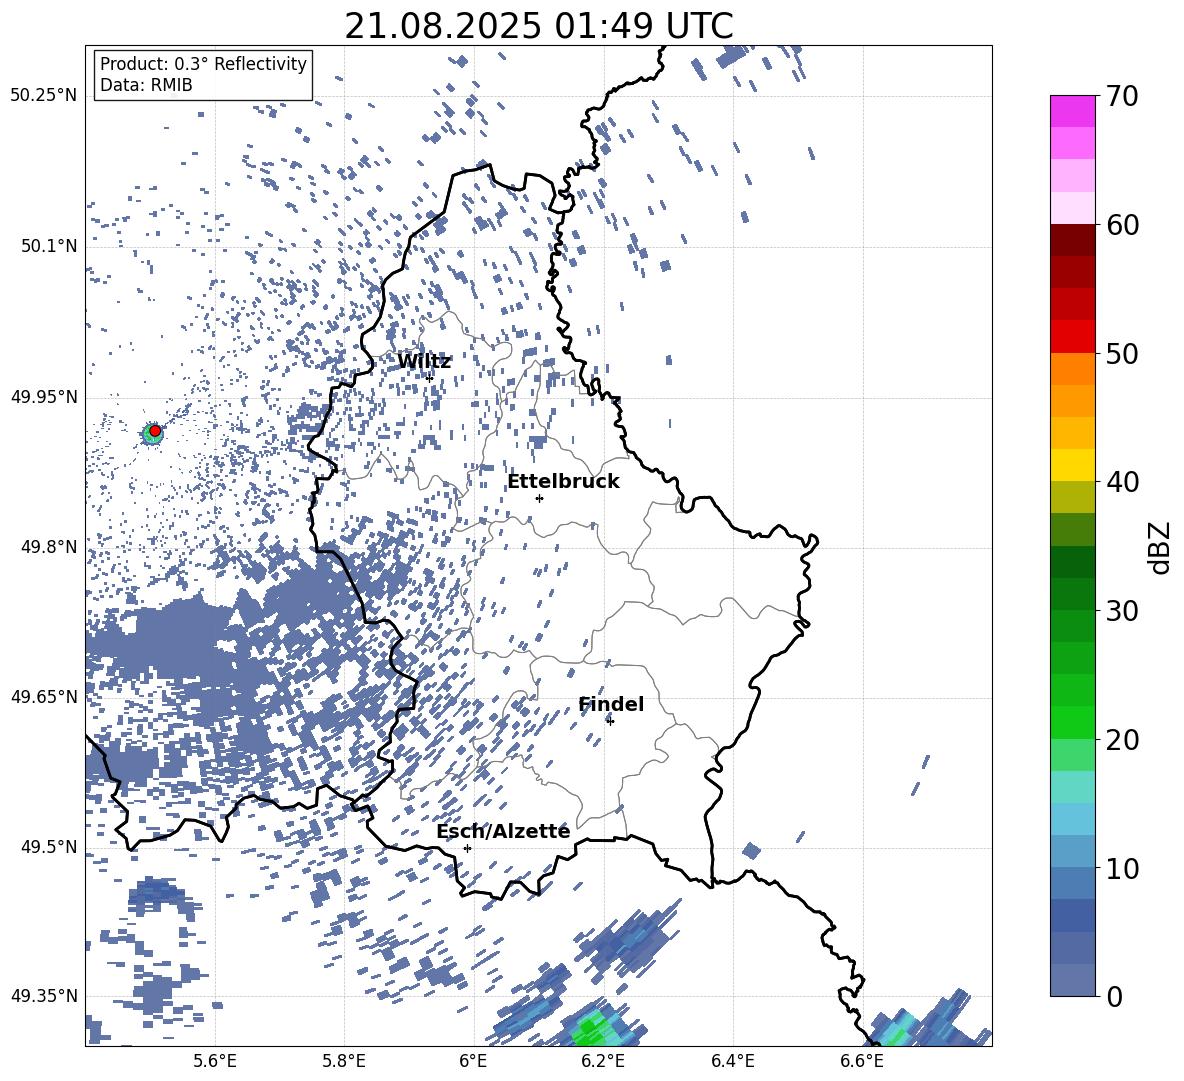This screenshot has width=1184, height=1081.
Task: Click the Esch/Alzette city label
Action: (503, 831)
